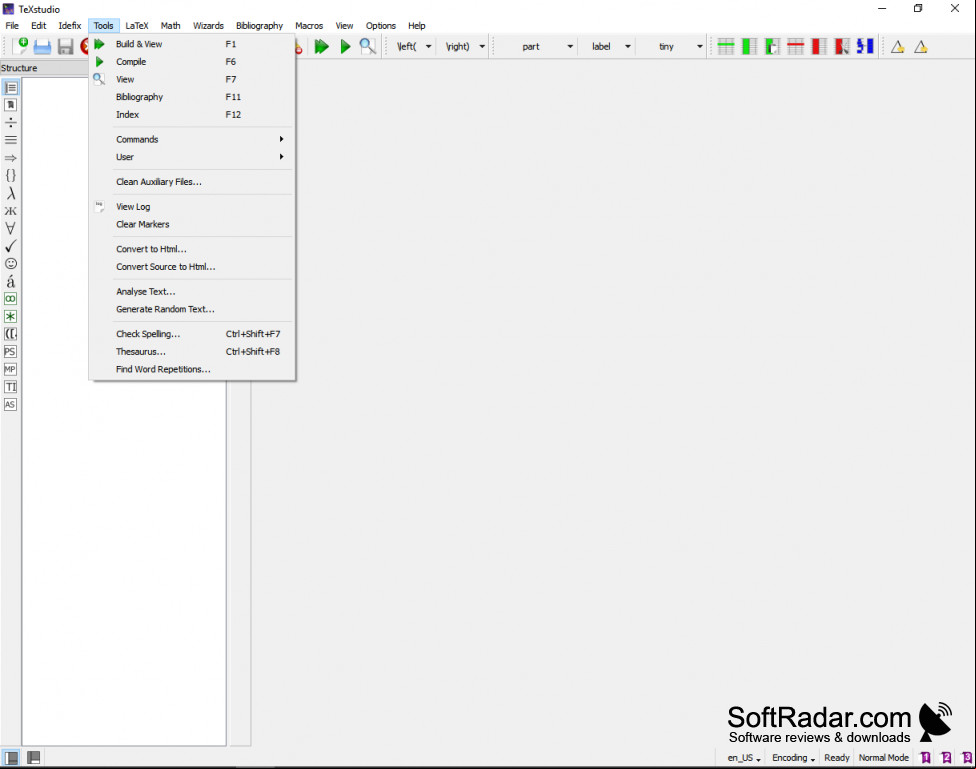Toggle the side panel button in the status bar

11,757
